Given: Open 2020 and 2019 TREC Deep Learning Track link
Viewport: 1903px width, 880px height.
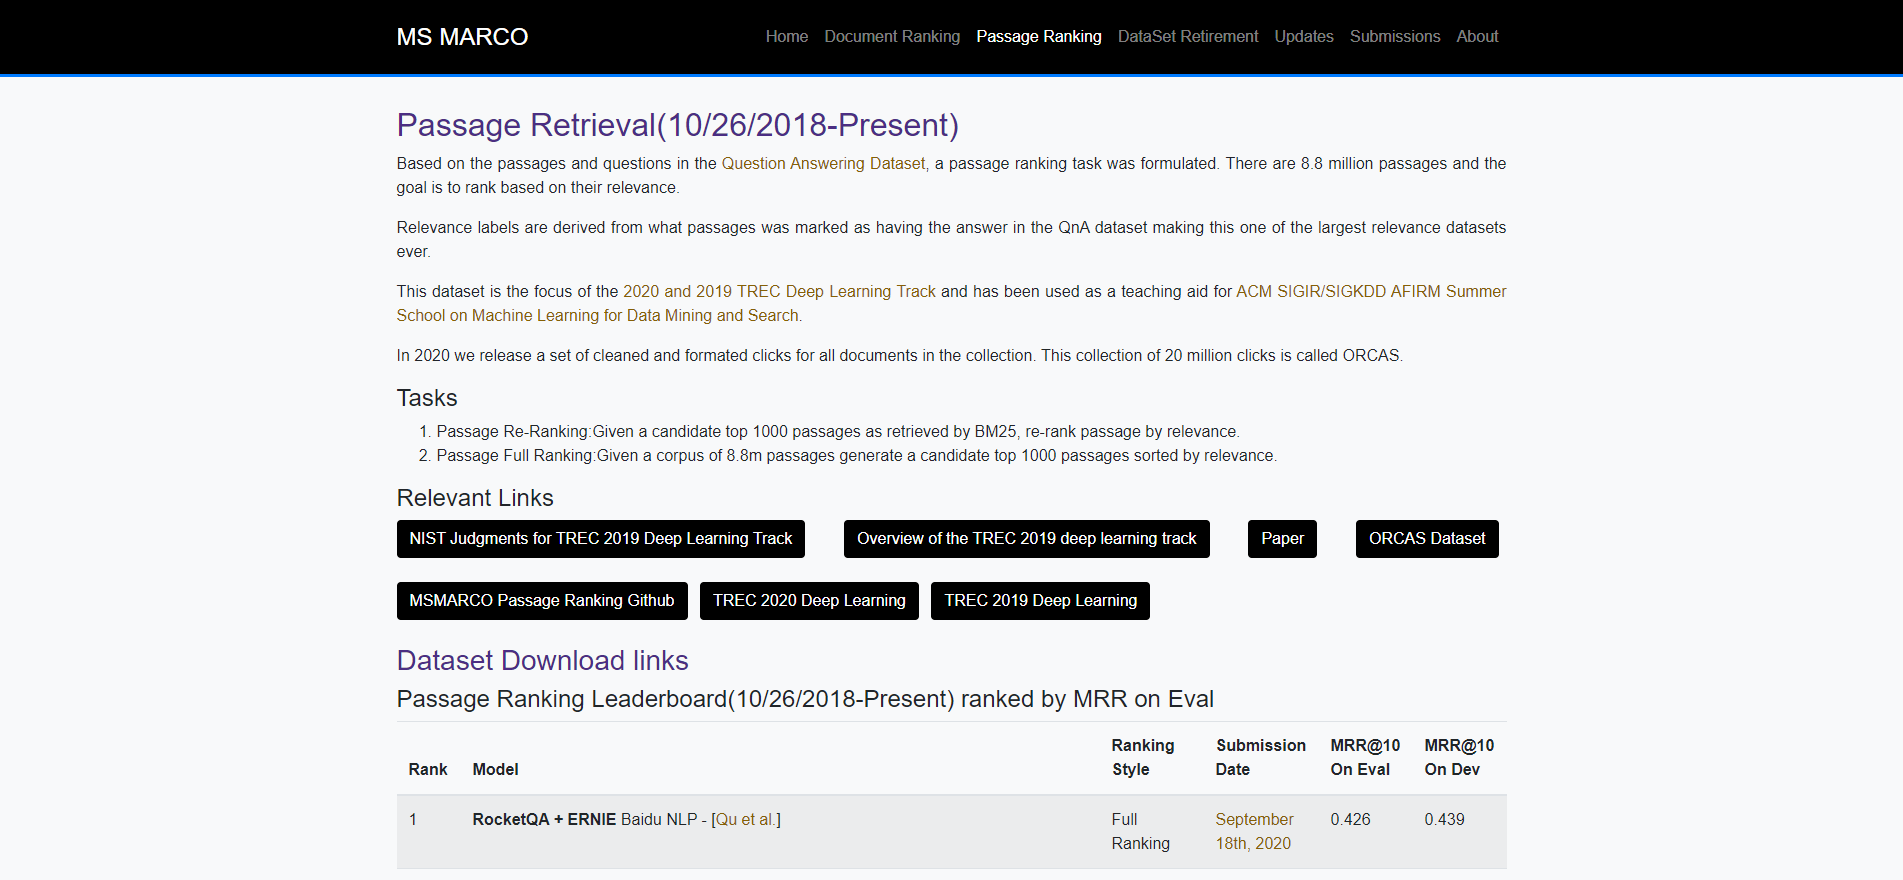Looking at the screenshot, I should click(x=779, y=291).
